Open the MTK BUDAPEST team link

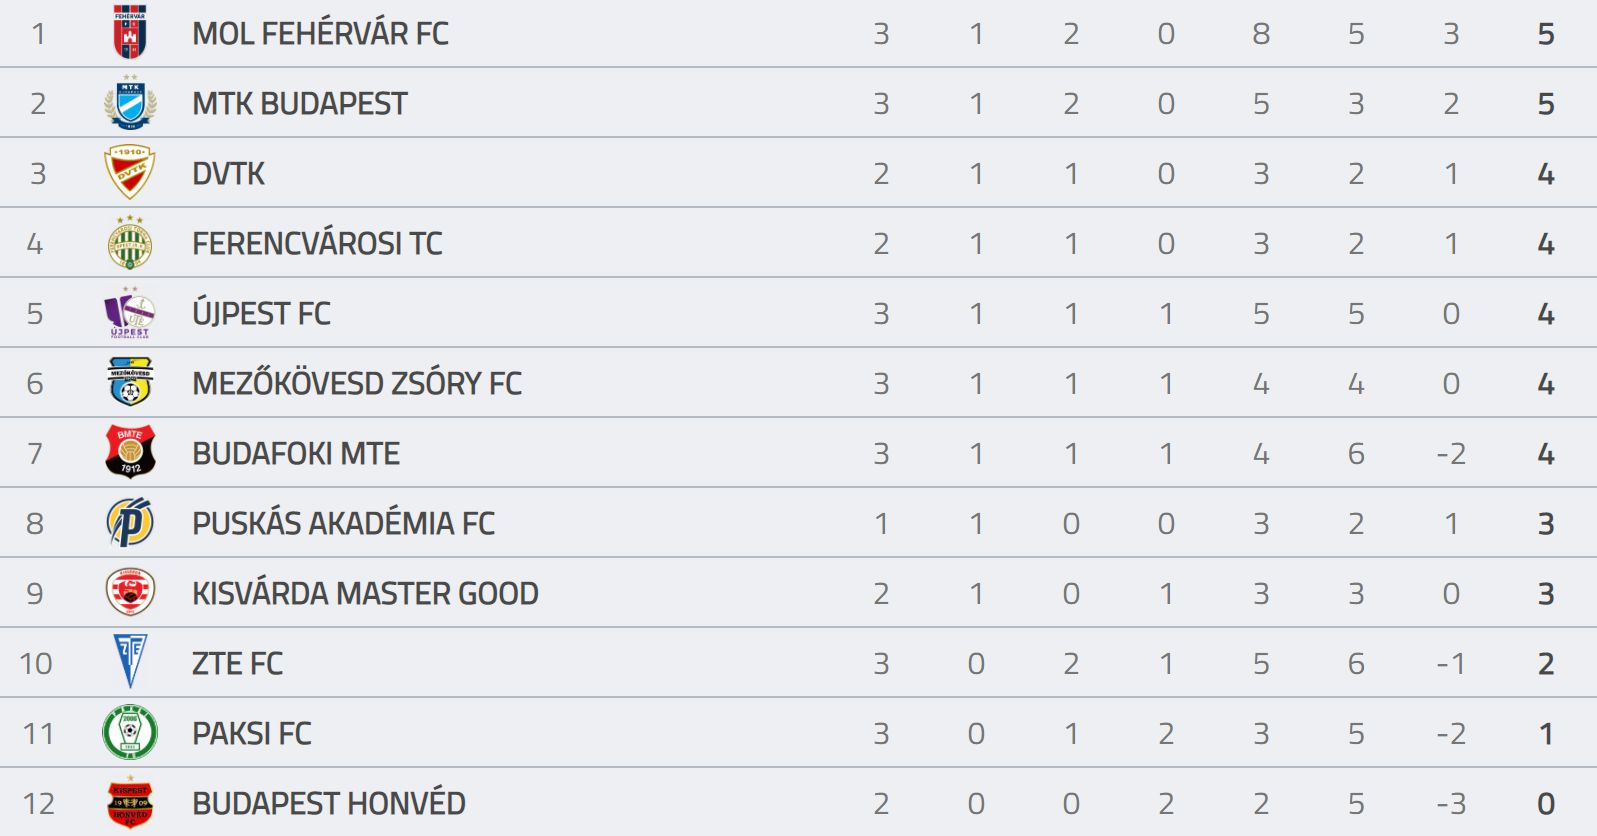tap(300, 103)
